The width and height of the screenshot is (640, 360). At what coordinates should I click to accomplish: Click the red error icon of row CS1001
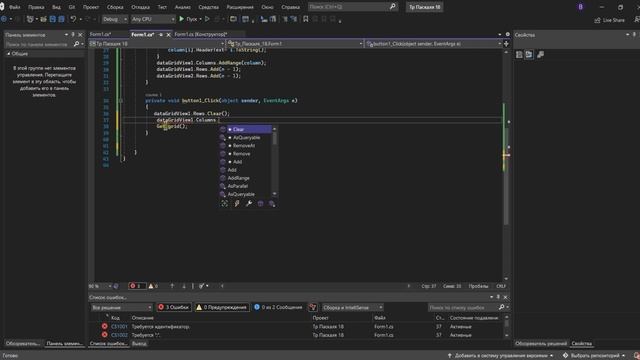click(x=104, y=327)
